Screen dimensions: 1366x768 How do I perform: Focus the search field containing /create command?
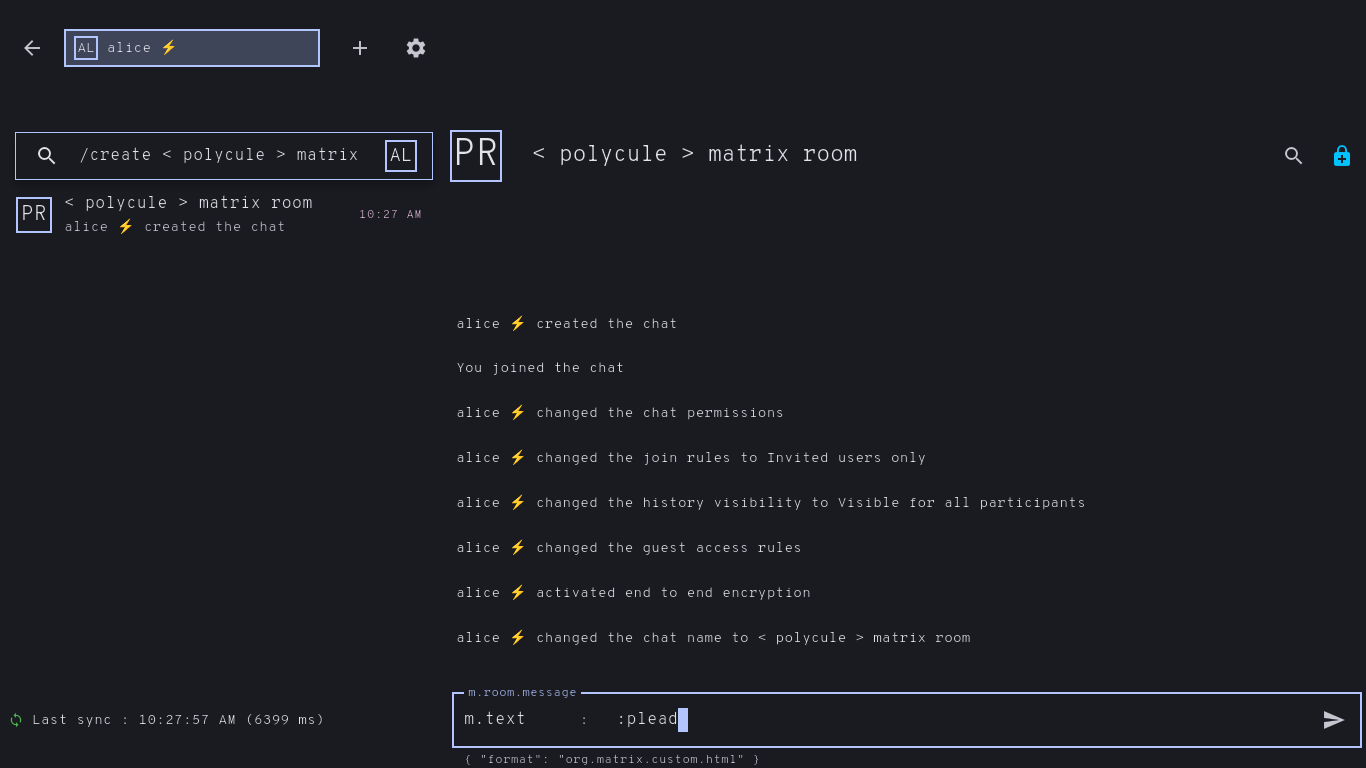coord(219,156)
